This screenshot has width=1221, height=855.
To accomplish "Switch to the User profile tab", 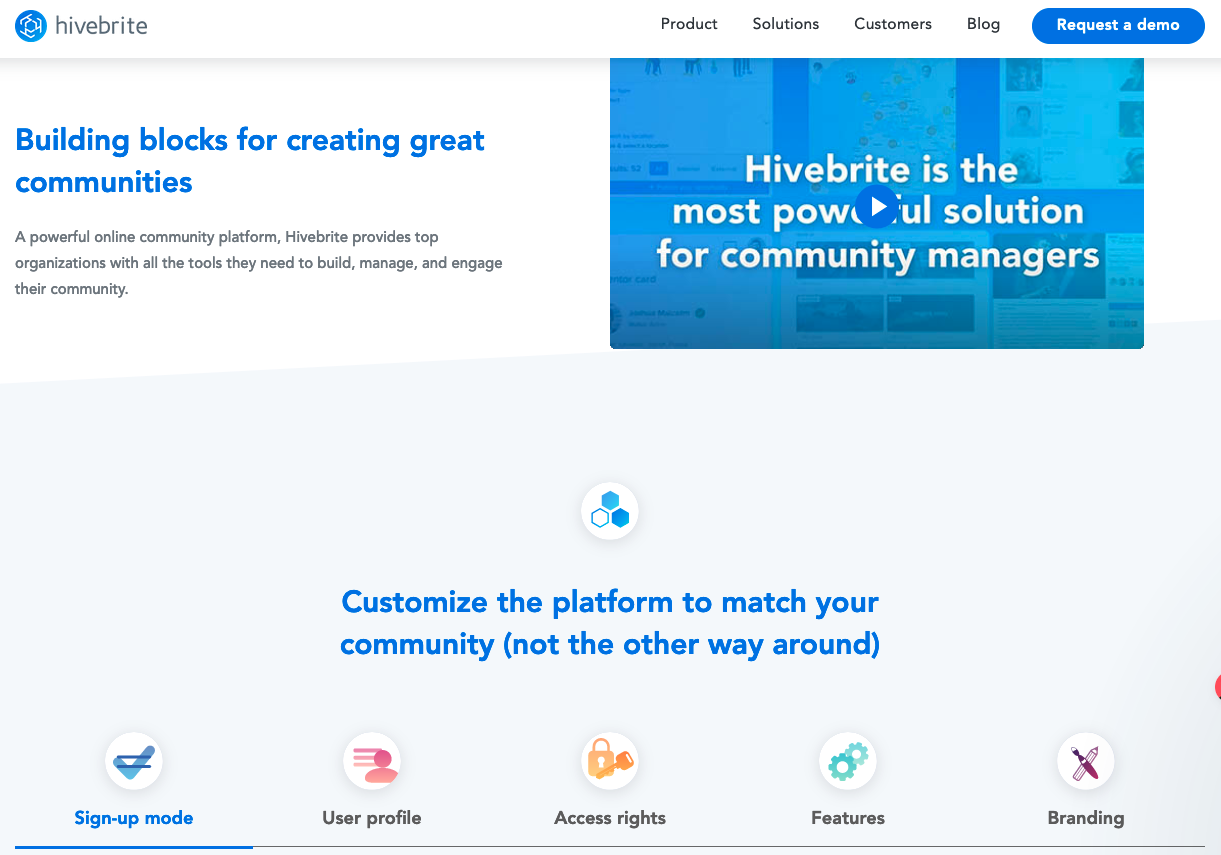I will (x=372, y=818).
